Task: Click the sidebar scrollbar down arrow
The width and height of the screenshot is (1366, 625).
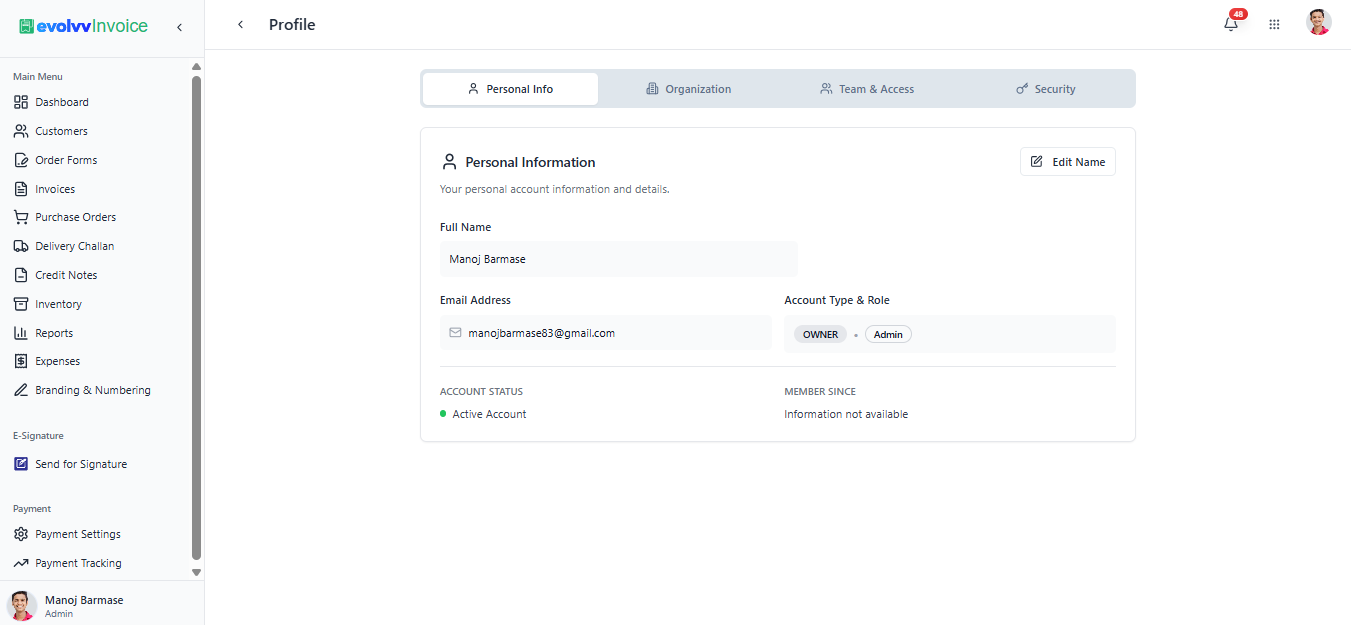Action: (196, 572)
